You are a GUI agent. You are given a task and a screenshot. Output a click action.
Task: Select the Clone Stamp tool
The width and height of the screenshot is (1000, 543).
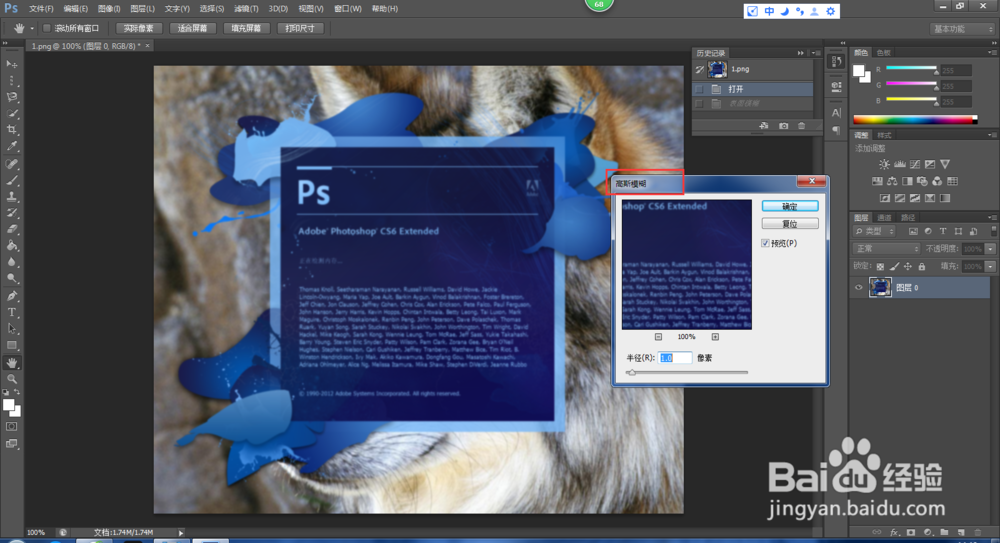pos(12,197)
